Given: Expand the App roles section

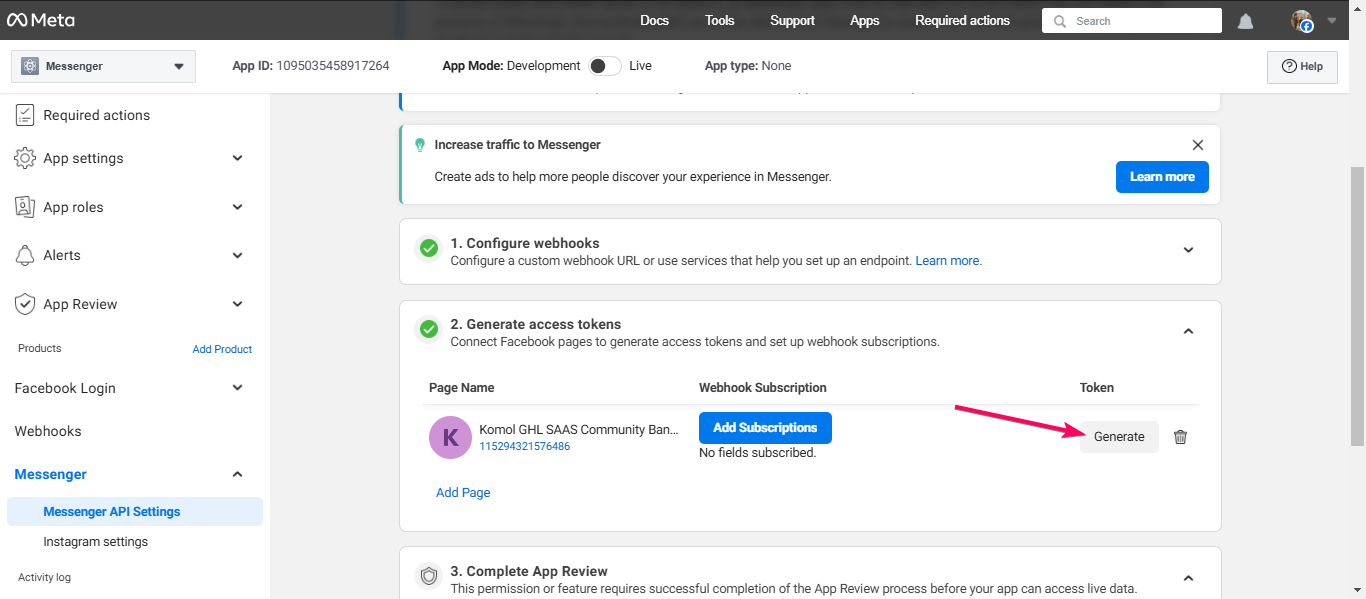Looking at the screenshot, I should coord(237,207).
